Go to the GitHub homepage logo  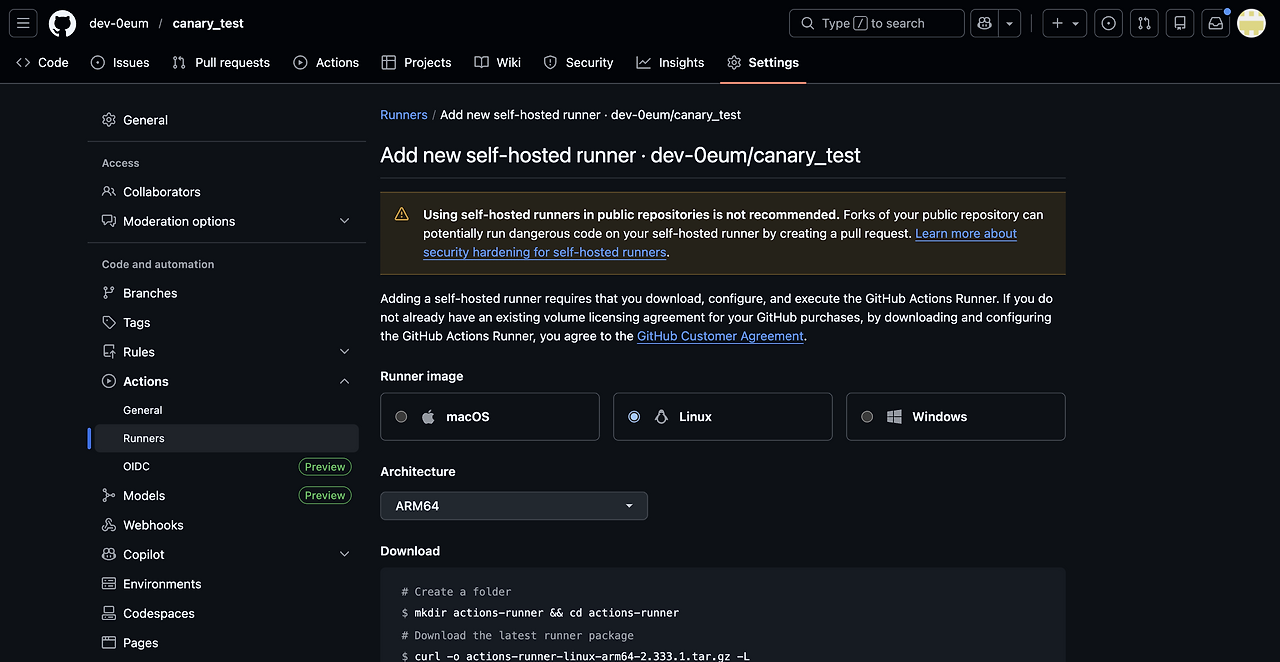pos(63,23)
